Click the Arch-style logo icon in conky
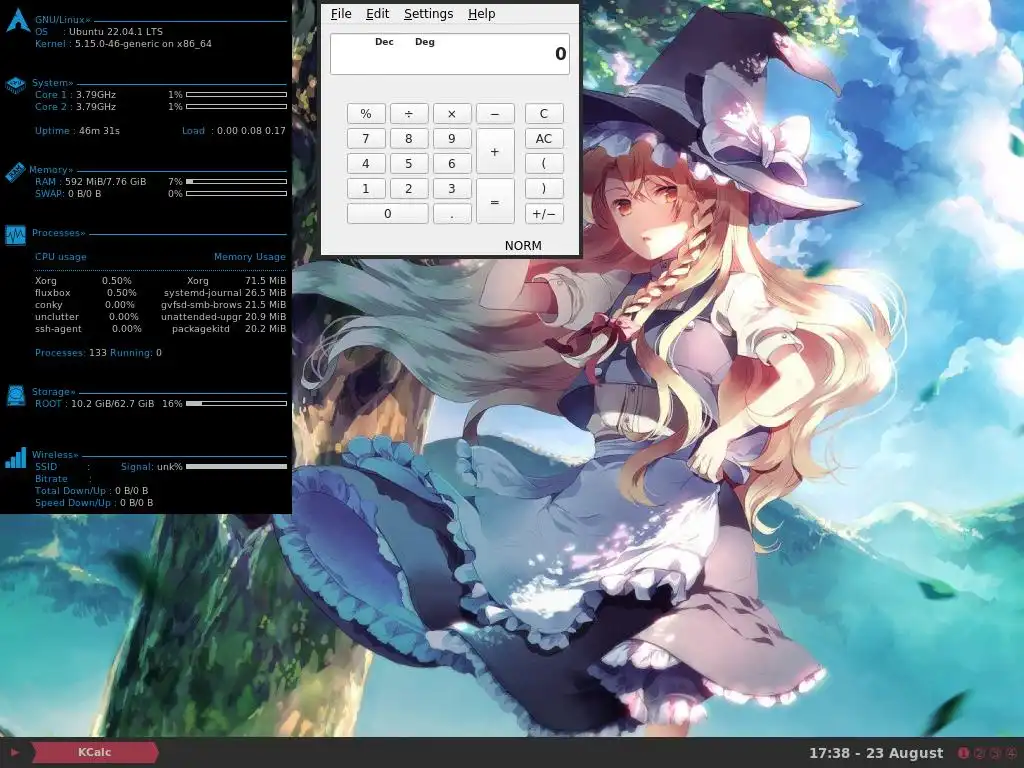The width and height of the screenshot is (1024, 768). 18,20
